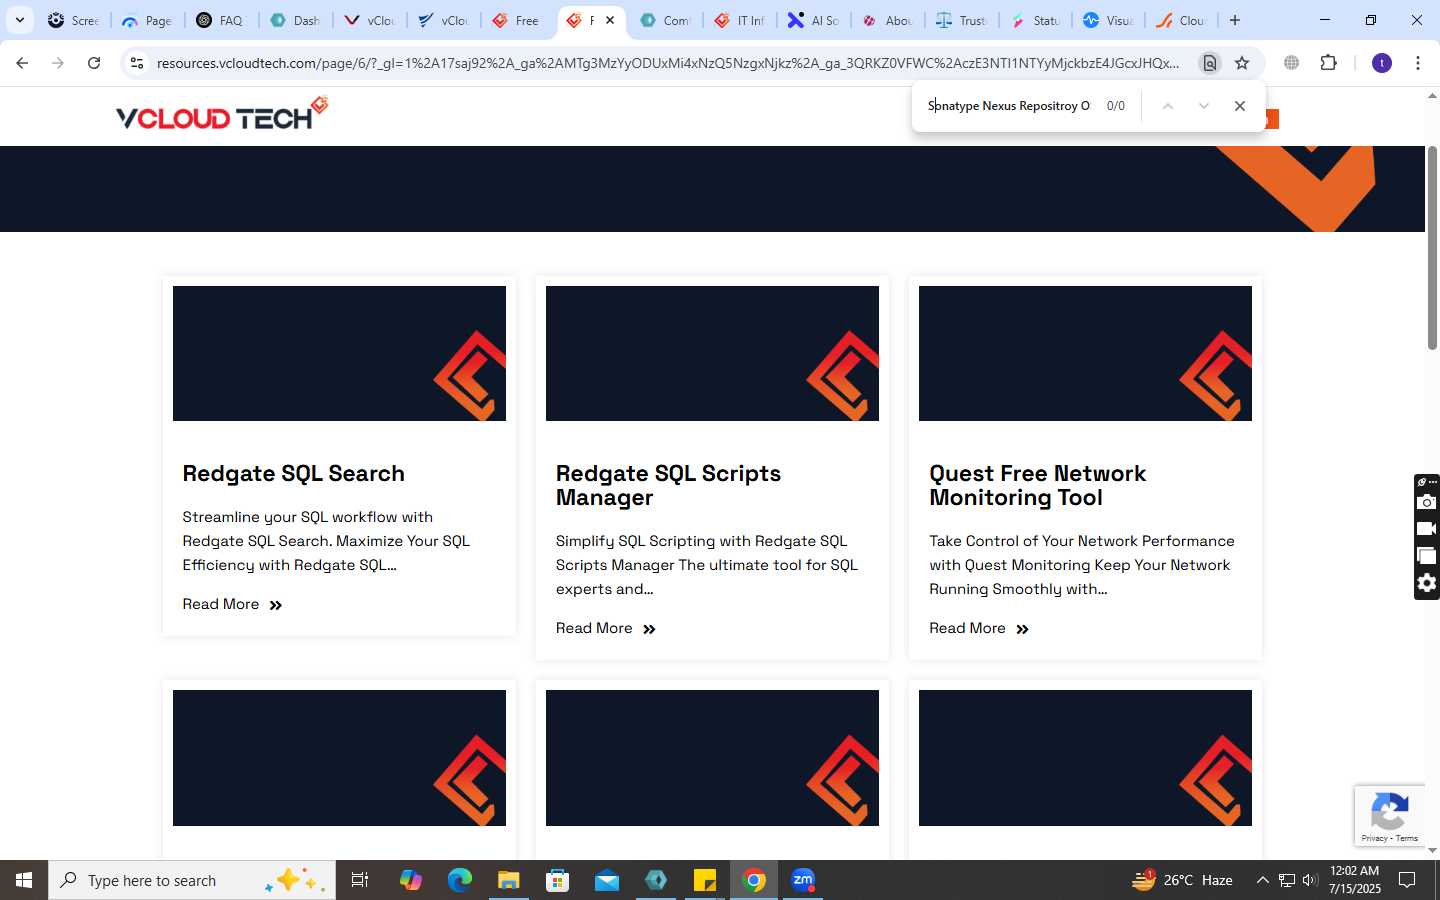1440x900 pixels.
Task: Click Redgate SQL Scripts Manager thumbnail
Action: (x=712, y=353)
